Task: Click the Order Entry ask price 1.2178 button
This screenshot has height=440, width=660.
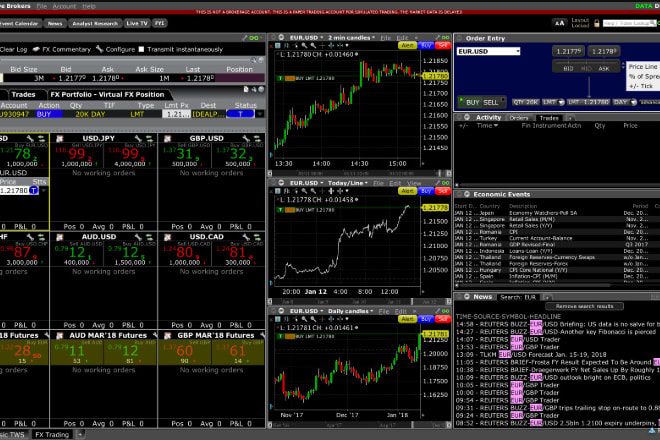Action: (x=604, y=51)
